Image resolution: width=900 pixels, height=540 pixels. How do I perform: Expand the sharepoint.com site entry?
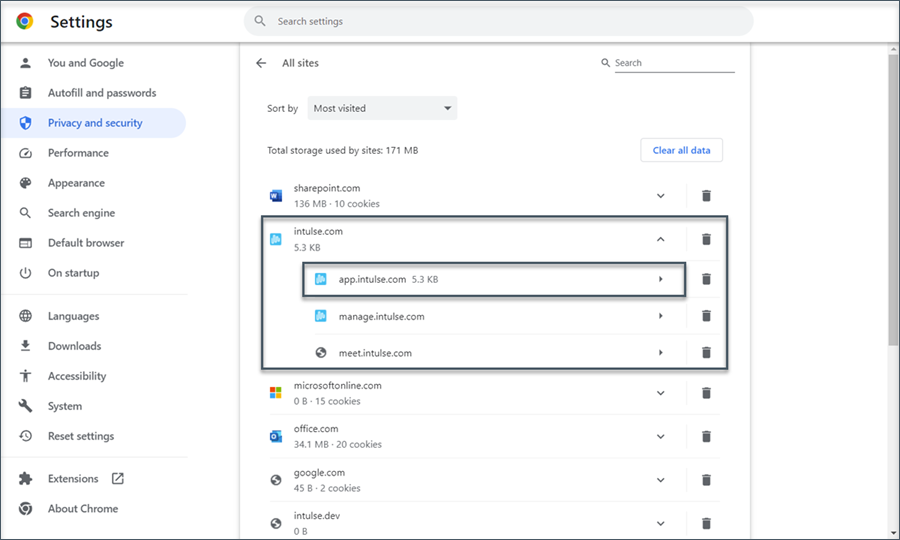click(x=661, y=196)
